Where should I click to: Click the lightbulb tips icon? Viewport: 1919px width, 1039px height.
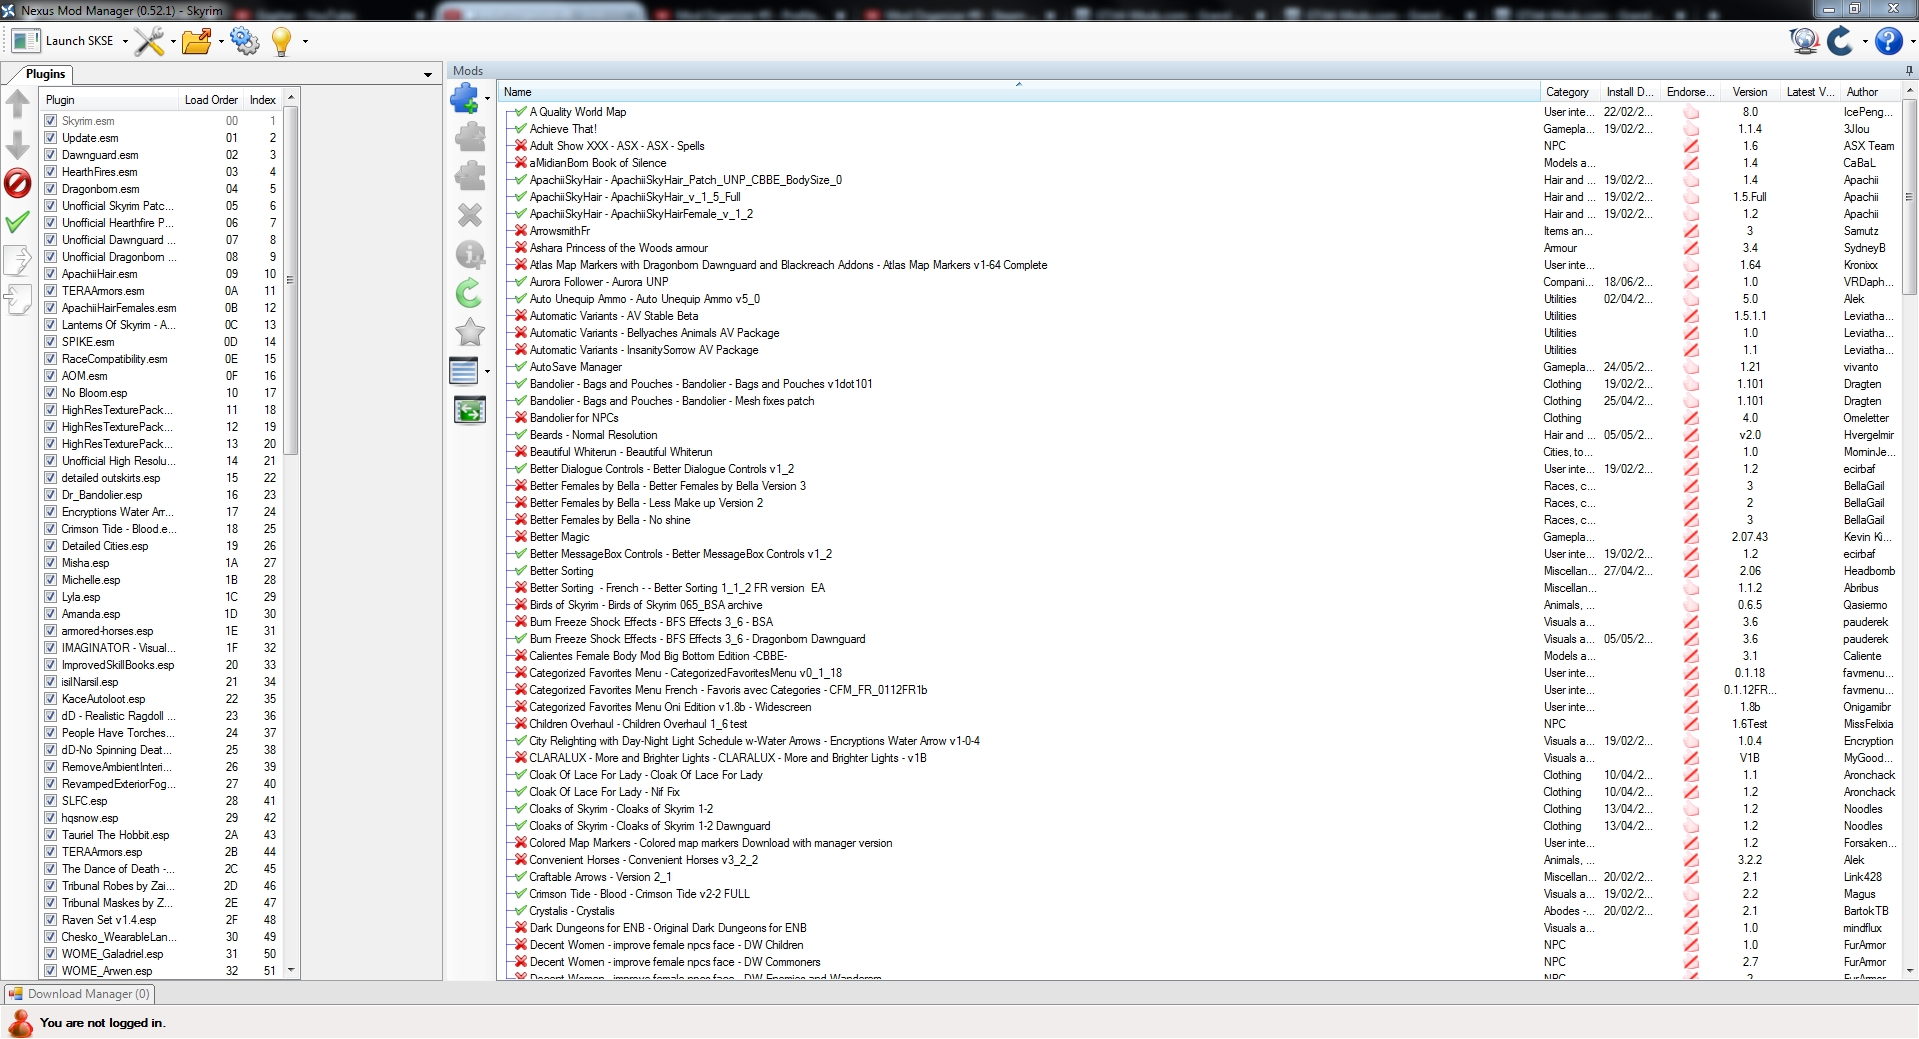pos(282,41)
